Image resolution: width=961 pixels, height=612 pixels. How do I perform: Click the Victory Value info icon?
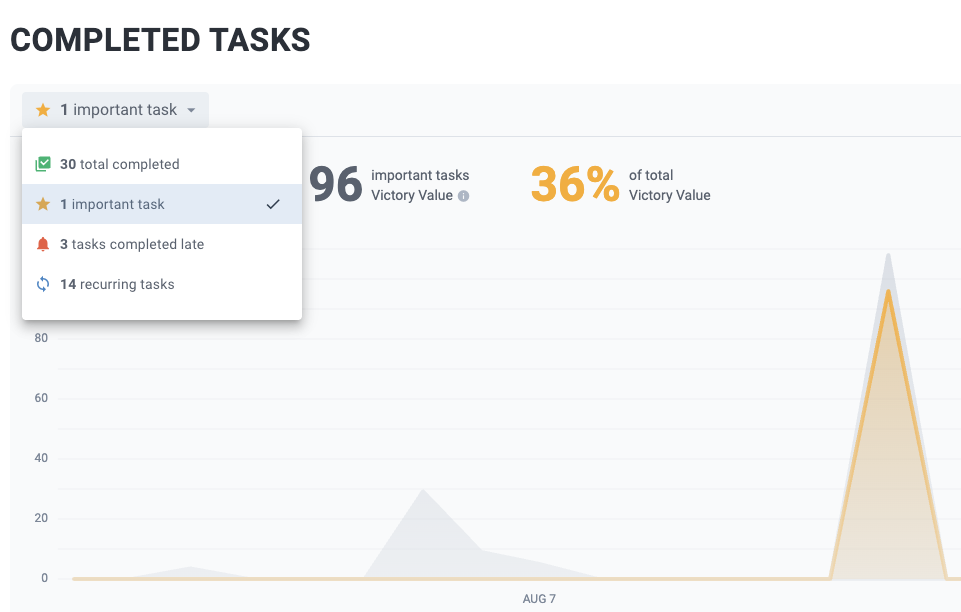[463, 196]
